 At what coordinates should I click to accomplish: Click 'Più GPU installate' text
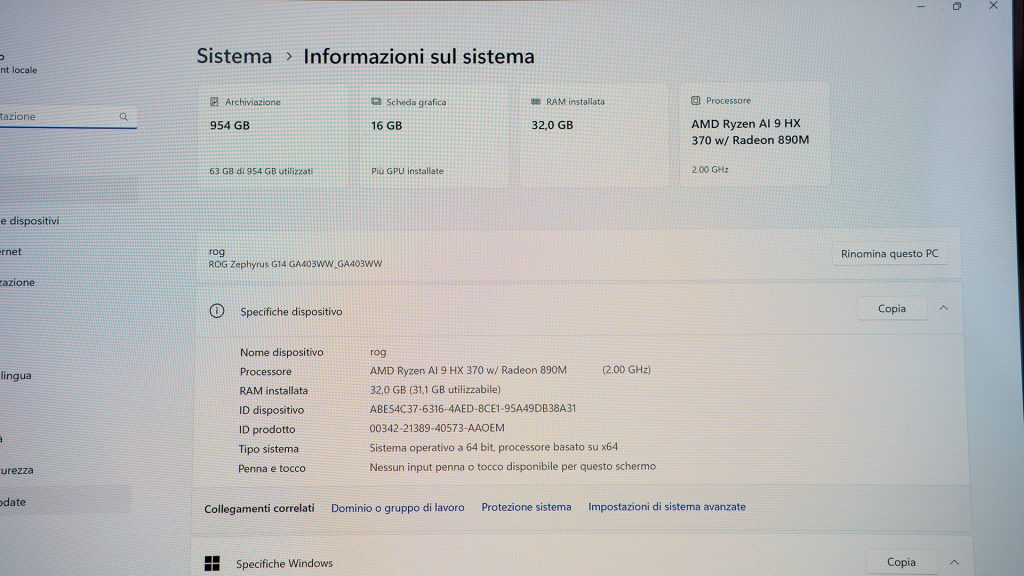pyautogui.click(x=408, y=171)
